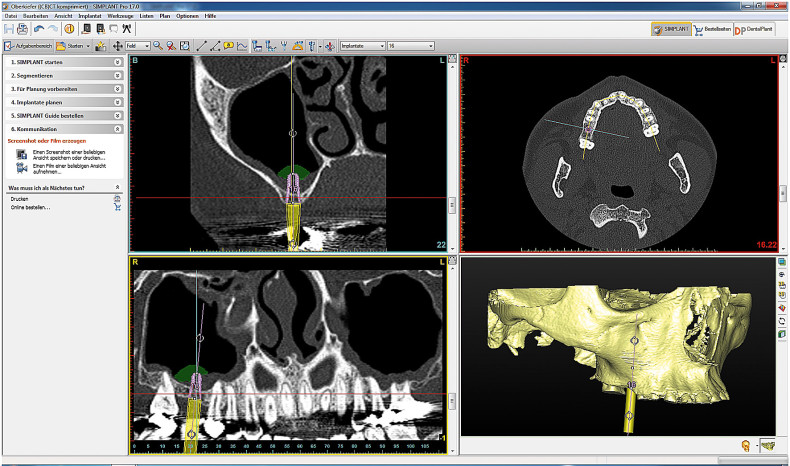Click the yellow jaw model icon below 3D view
This screenshot has height=466, width=790.
pos(768,445)
